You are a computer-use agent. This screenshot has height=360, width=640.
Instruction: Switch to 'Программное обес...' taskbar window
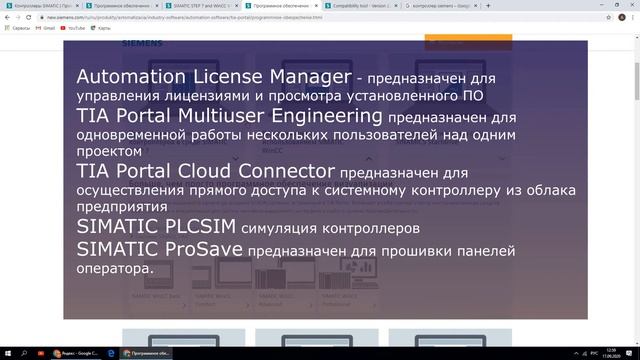(x=146, y=353)
